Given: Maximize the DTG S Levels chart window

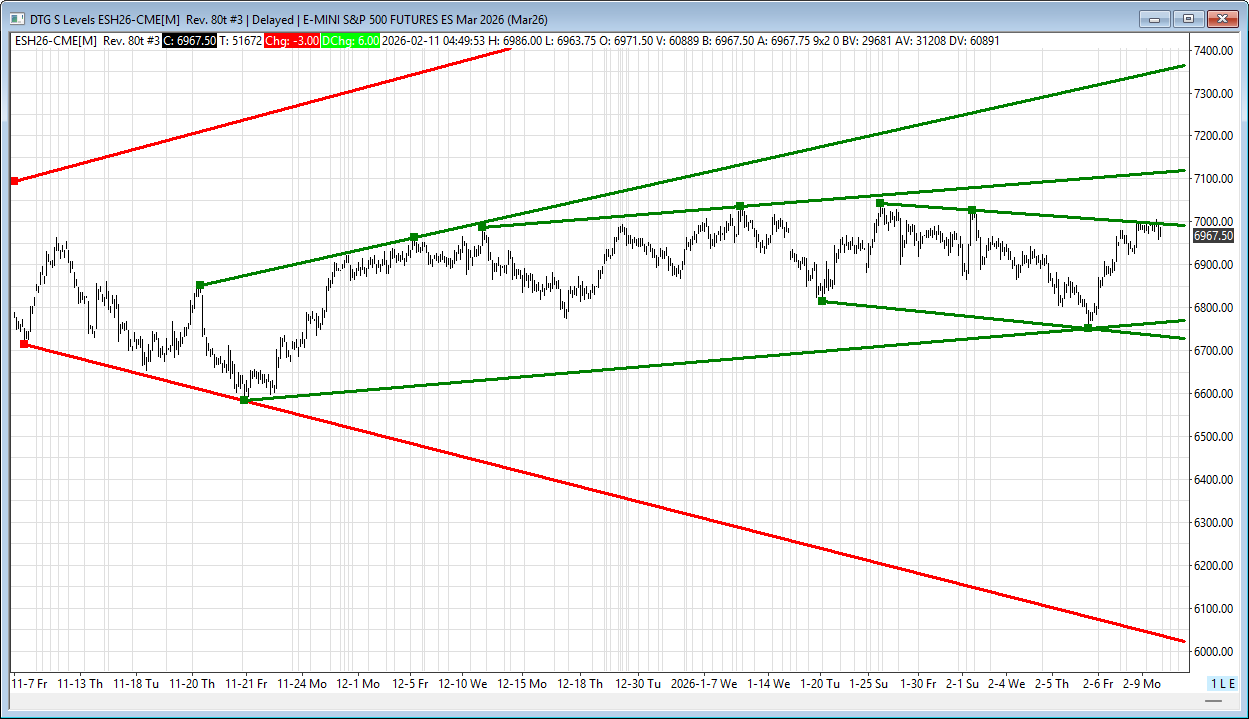Looking at the screenshot, I should (x=1188, y=18).
